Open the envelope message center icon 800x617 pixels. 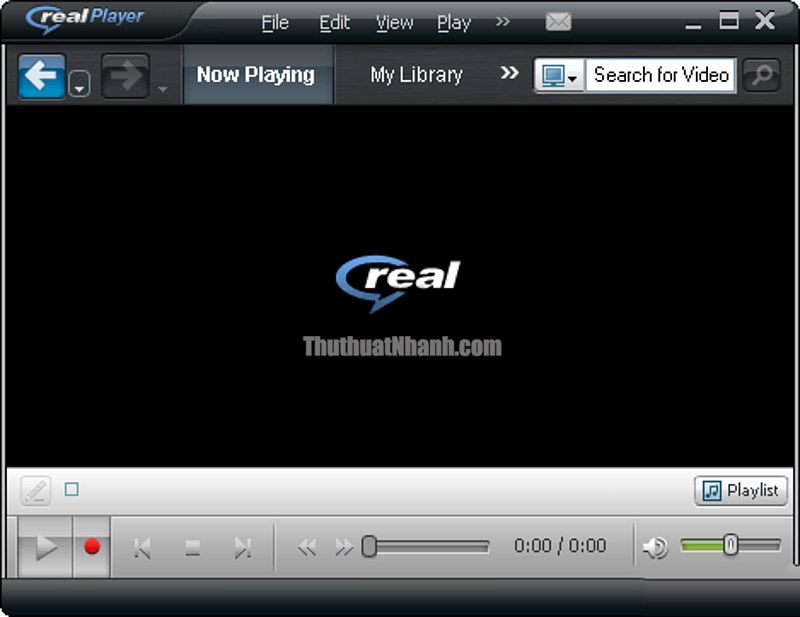tap(558, 22)
